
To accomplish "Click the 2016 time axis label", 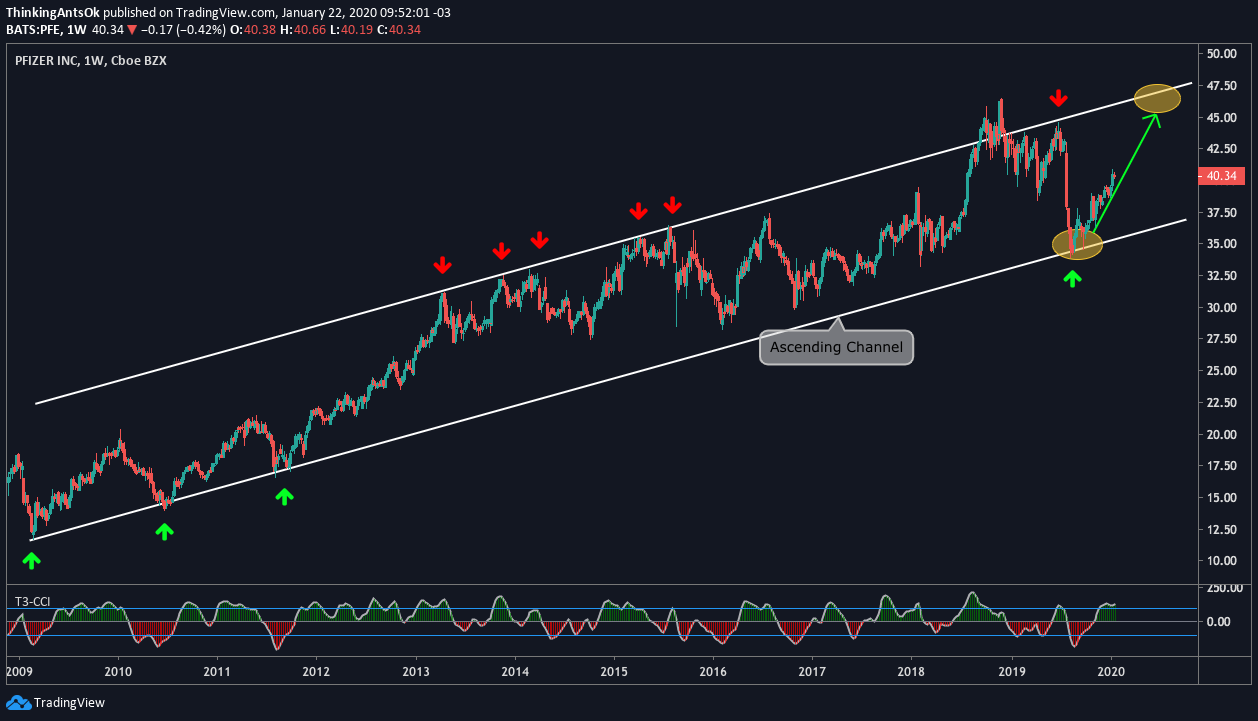I will pyautogui.click(x=713, y=671).
